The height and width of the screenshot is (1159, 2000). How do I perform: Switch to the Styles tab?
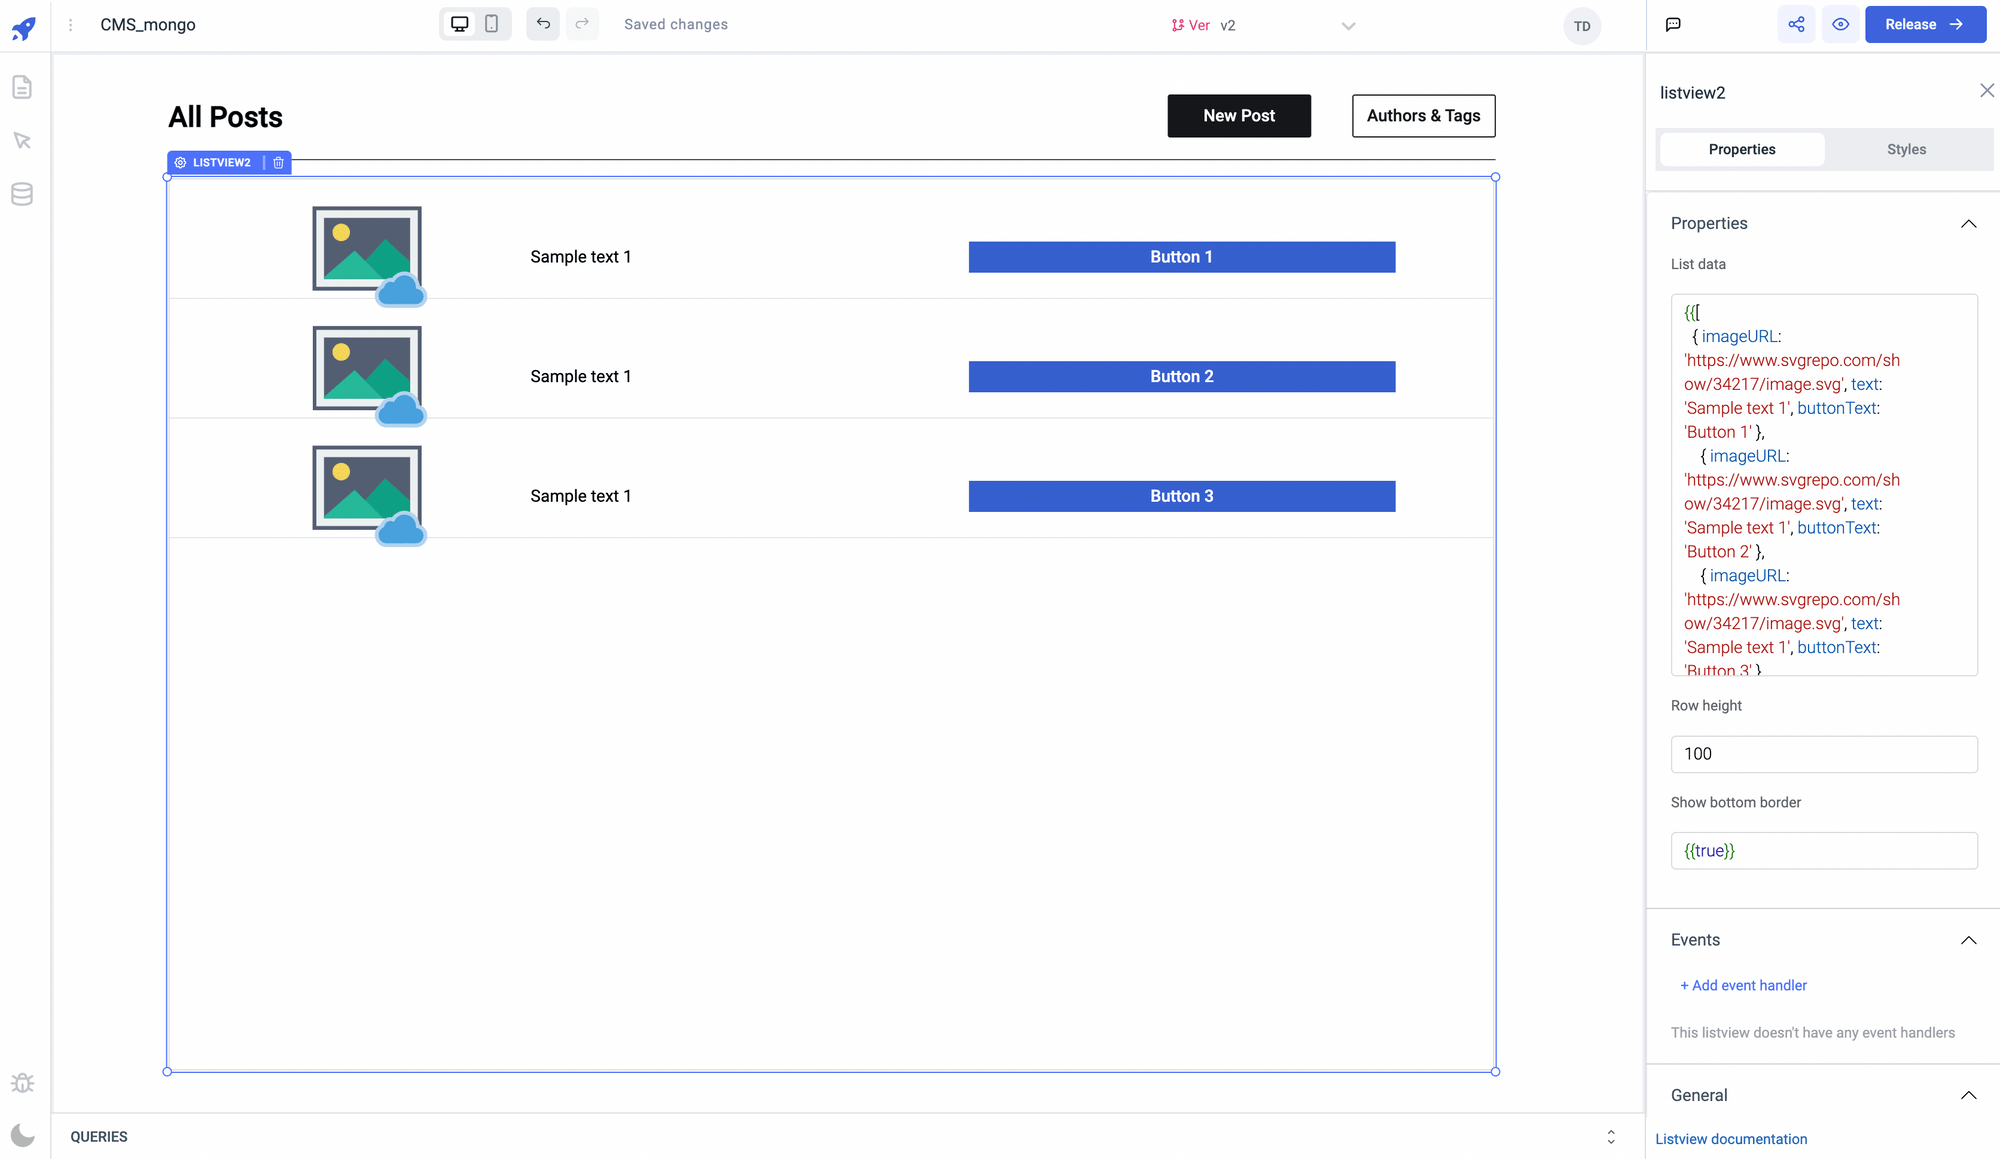1906,150
